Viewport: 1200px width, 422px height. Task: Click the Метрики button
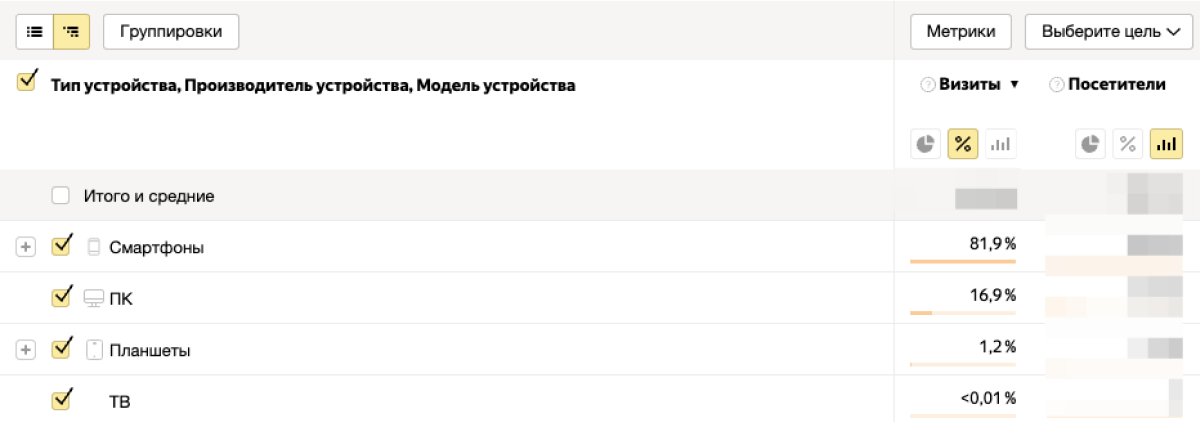coord(960,31)
